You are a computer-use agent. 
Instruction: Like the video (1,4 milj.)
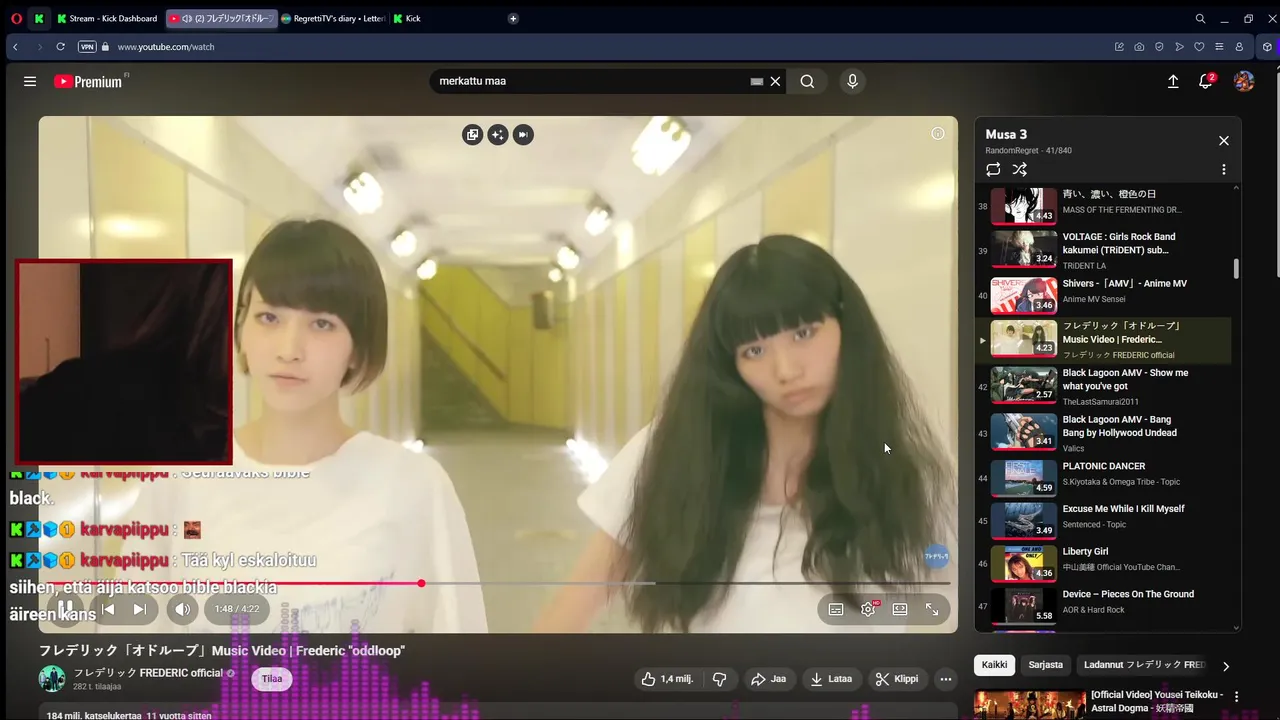tap(667, 679)
